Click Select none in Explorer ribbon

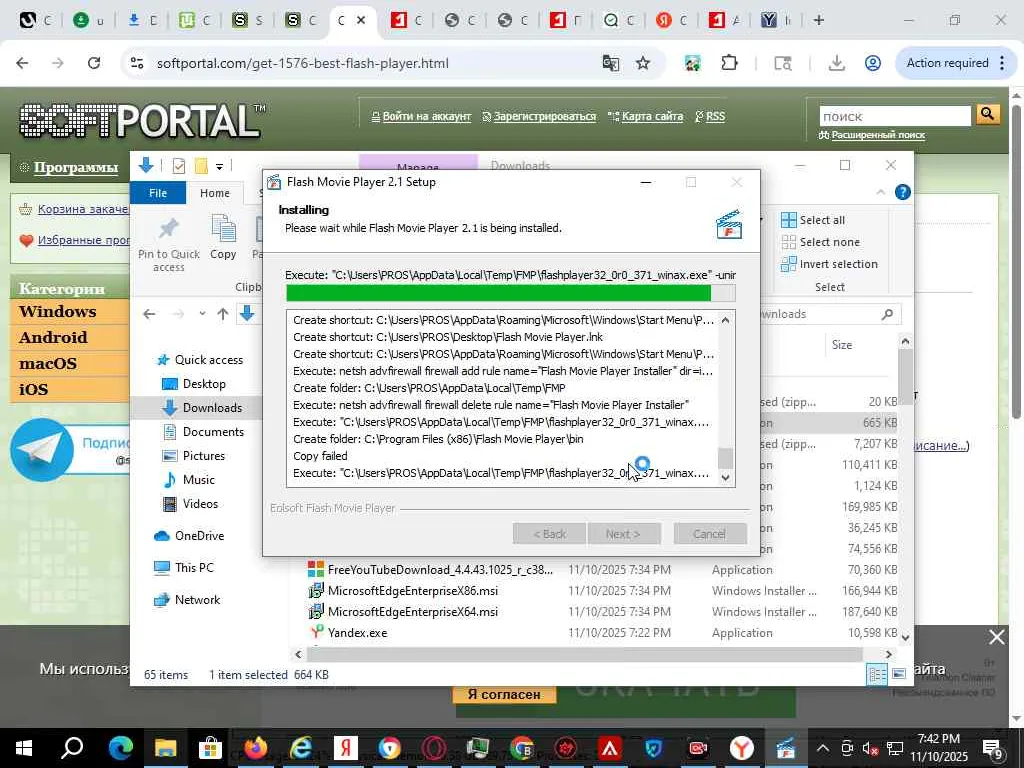(820, 242)
